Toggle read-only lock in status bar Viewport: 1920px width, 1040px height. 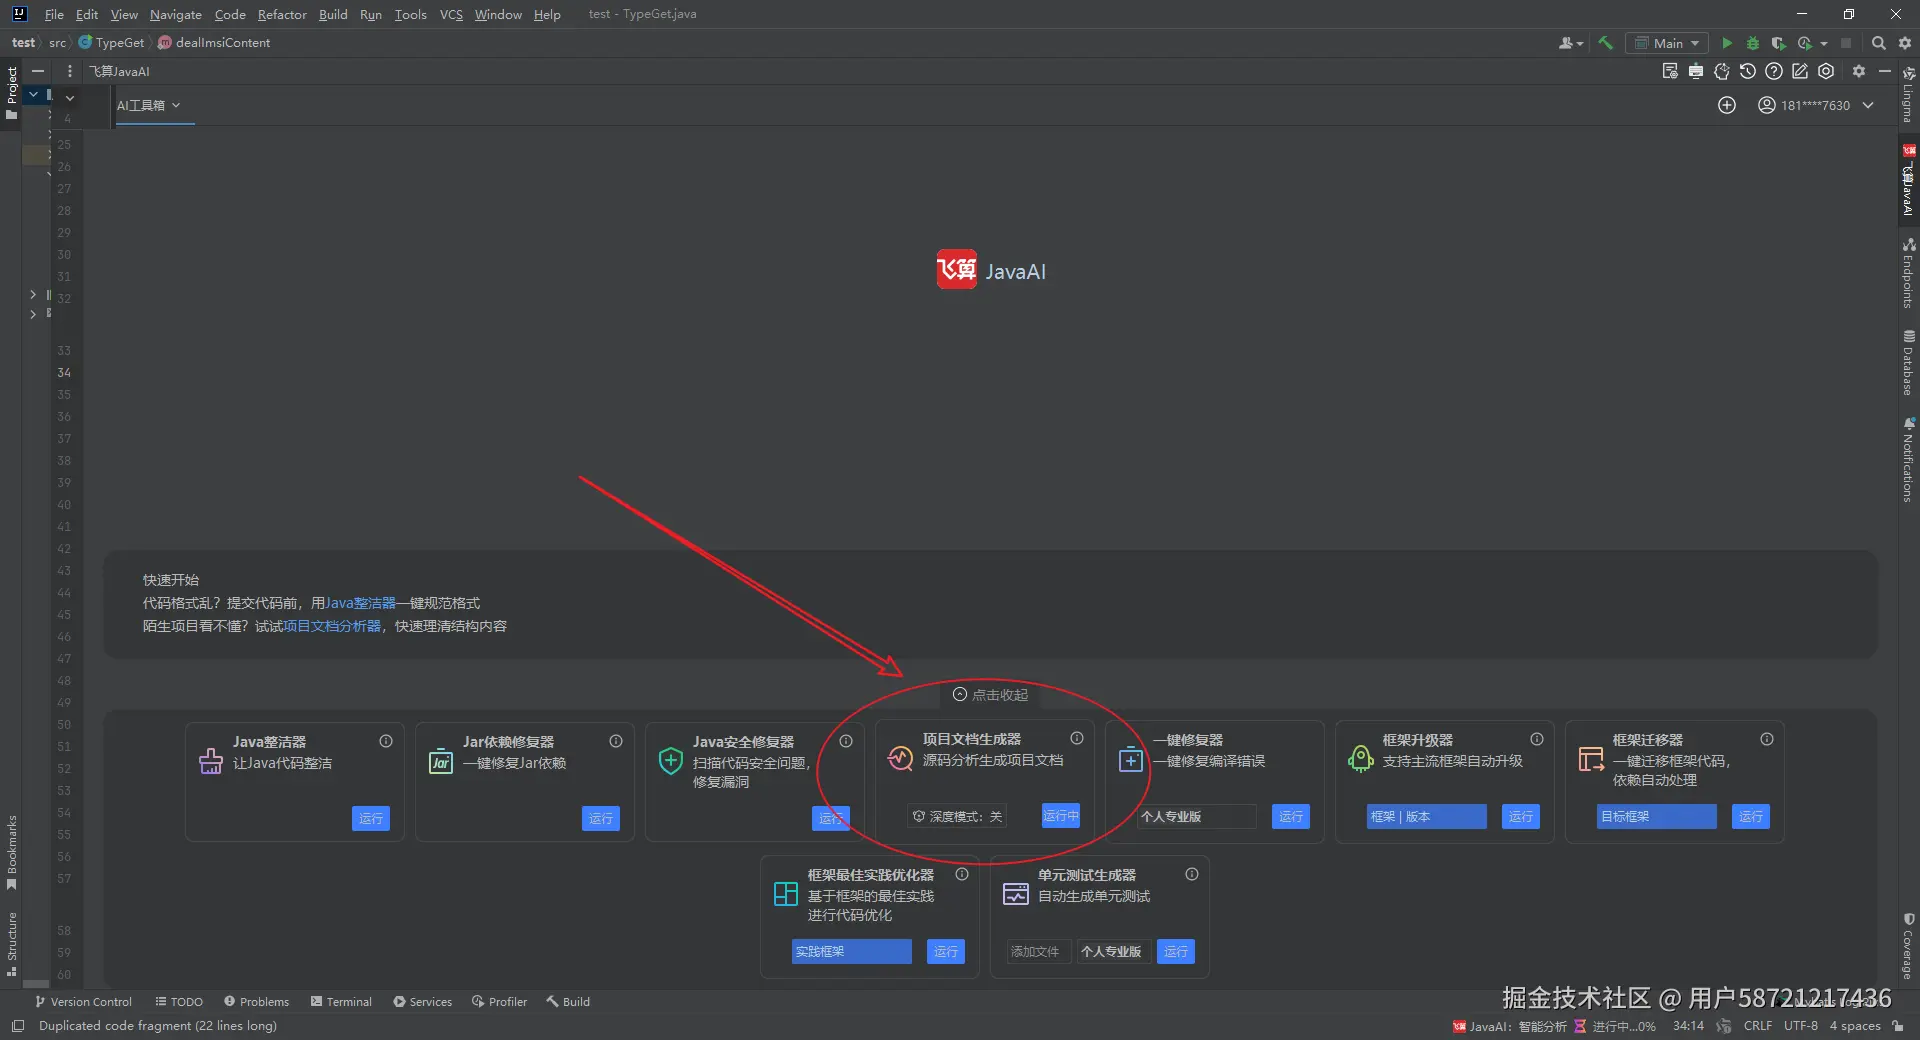[x=1898, y=1026]
